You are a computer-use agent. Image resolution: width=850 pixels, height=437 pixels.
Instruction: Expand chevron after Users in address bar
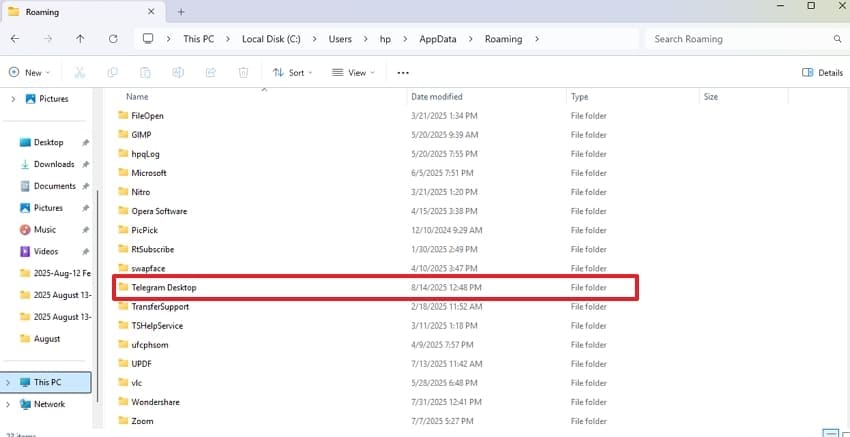[366, 39]
